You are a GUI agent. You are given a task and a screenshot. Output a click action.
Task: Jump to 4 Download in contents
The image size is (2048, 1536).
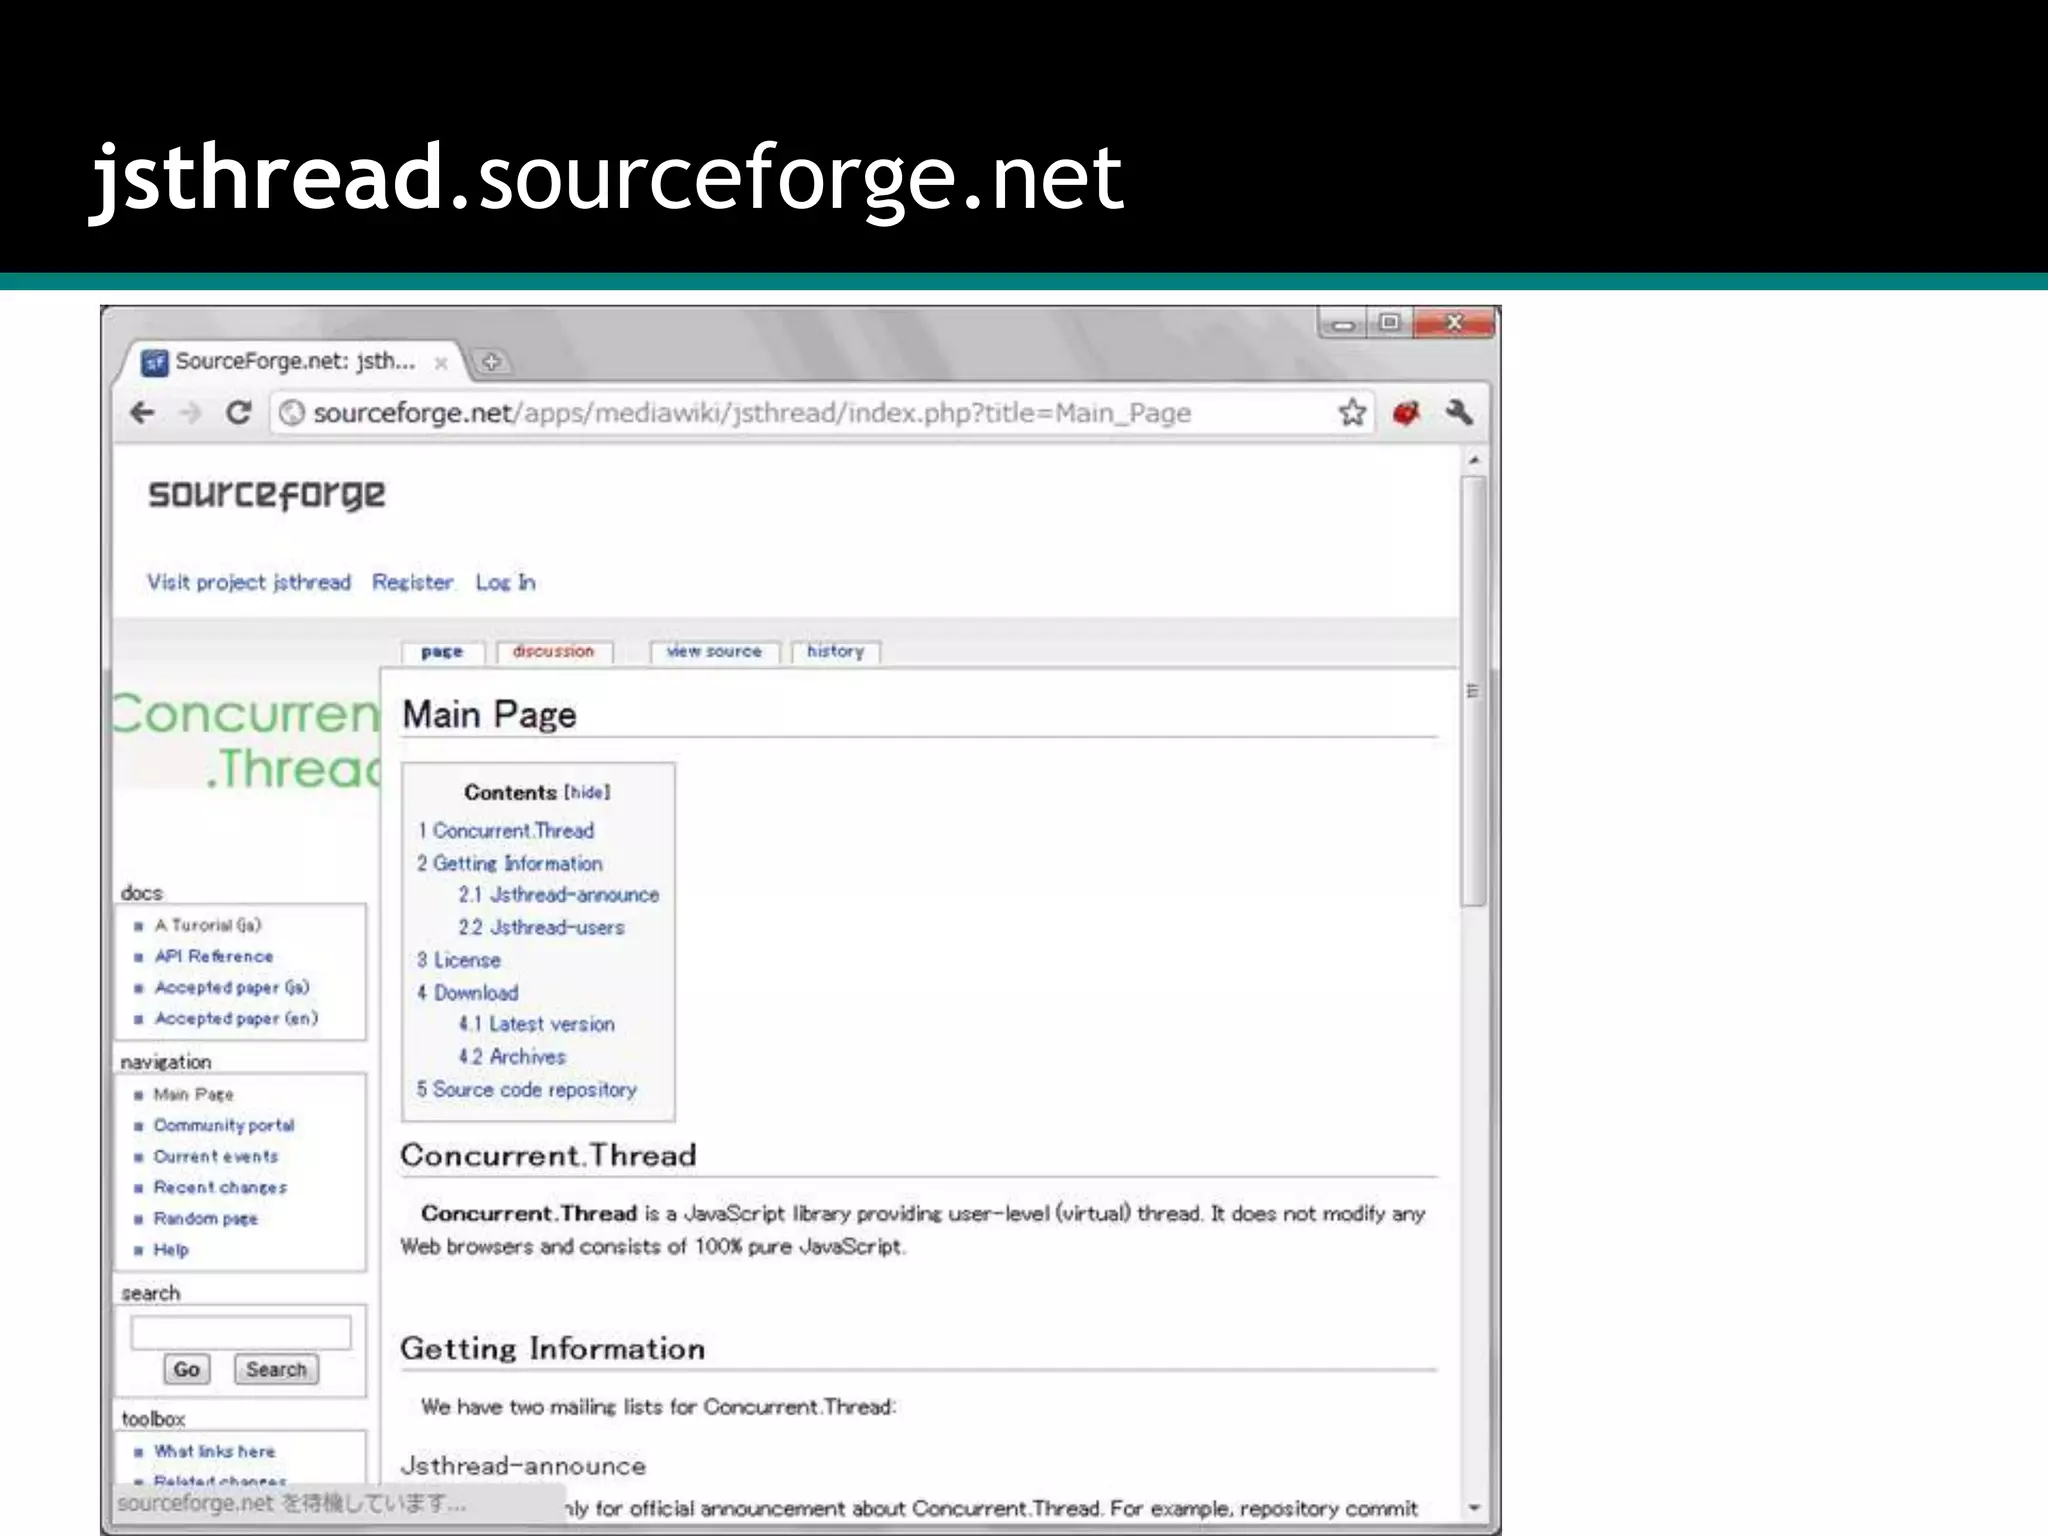[467, 993]
